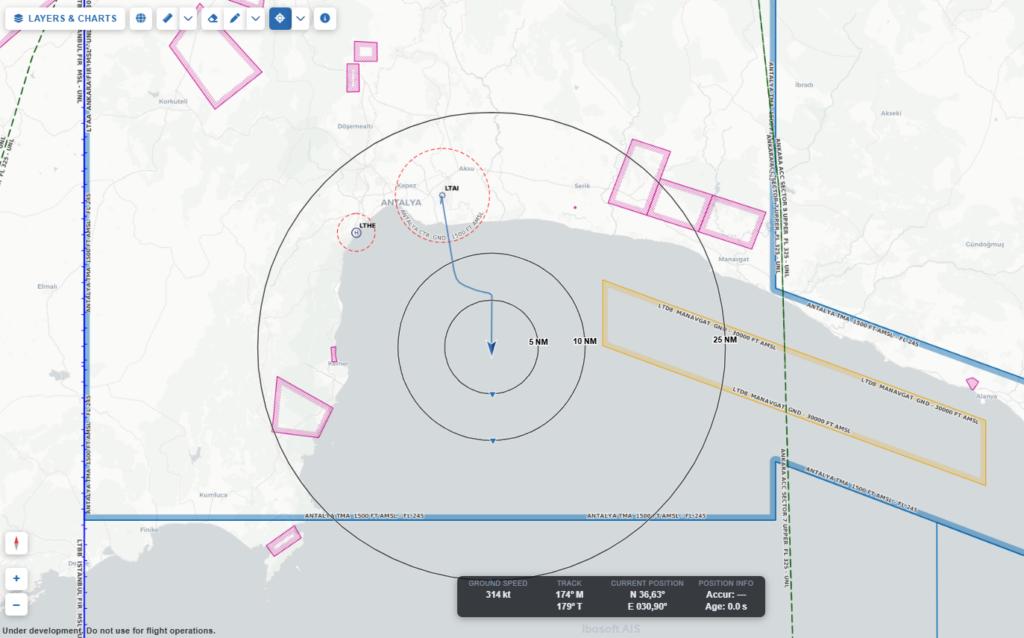
Task: Select the ruler measurement tool
Action: [168, 18]
